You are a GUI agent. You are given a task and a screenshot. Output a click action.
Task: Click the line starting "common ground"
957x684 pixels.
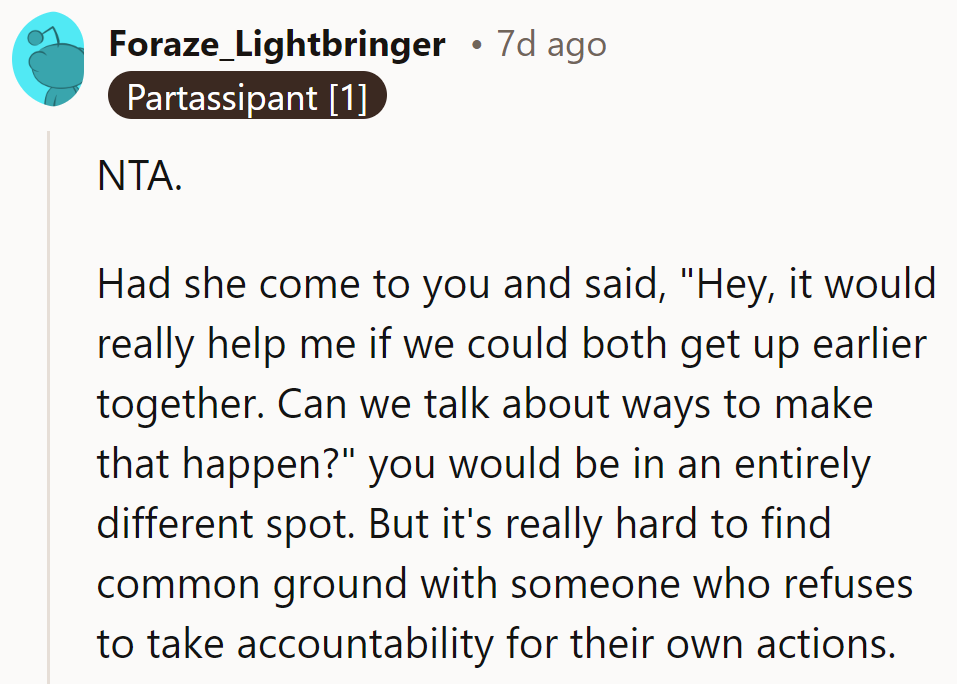(x=505, y=584)
